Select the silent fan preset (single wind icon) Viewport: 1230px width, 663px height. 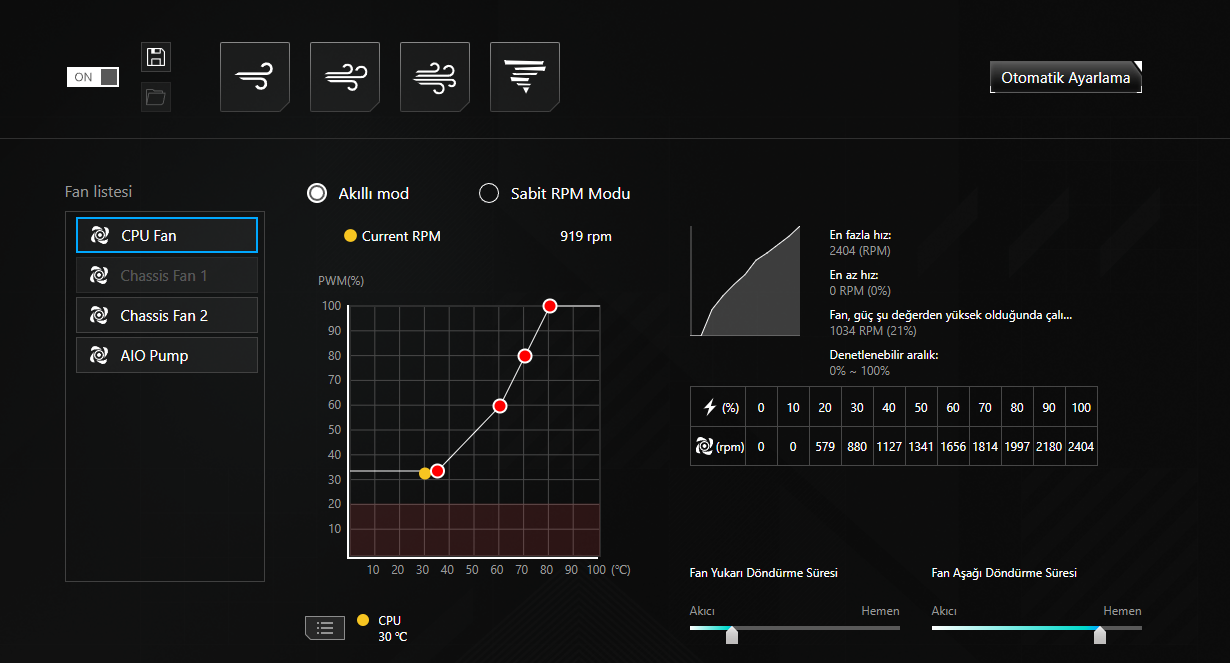pyautogui.click(x=255, y=77)
